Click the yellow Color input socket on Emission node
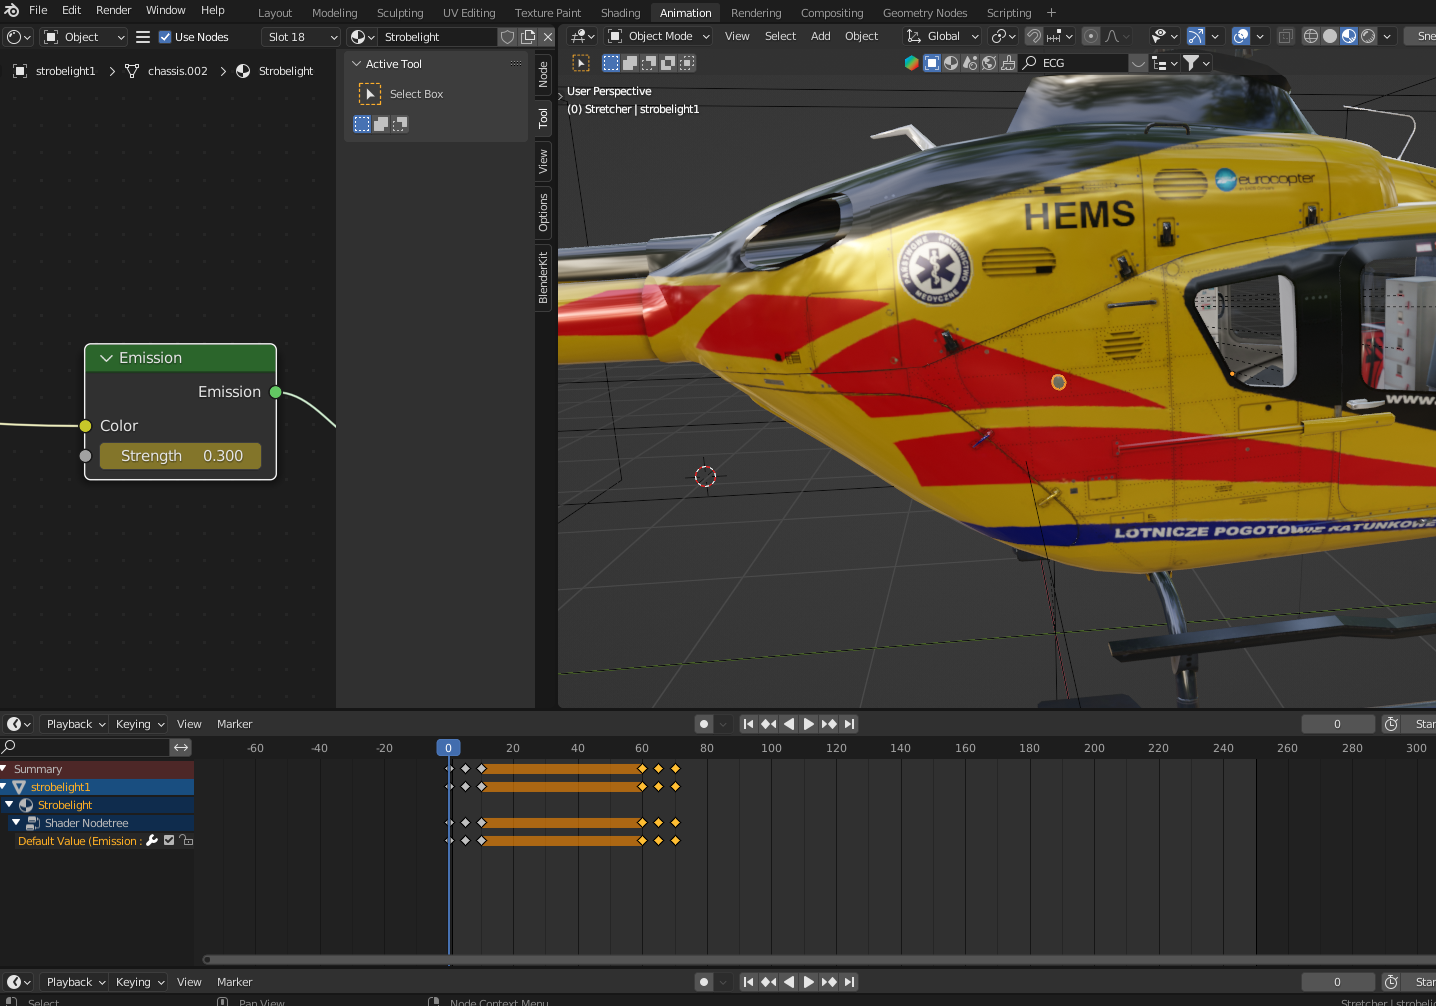Viewport: 1436px width, 1006px height. 85,426
